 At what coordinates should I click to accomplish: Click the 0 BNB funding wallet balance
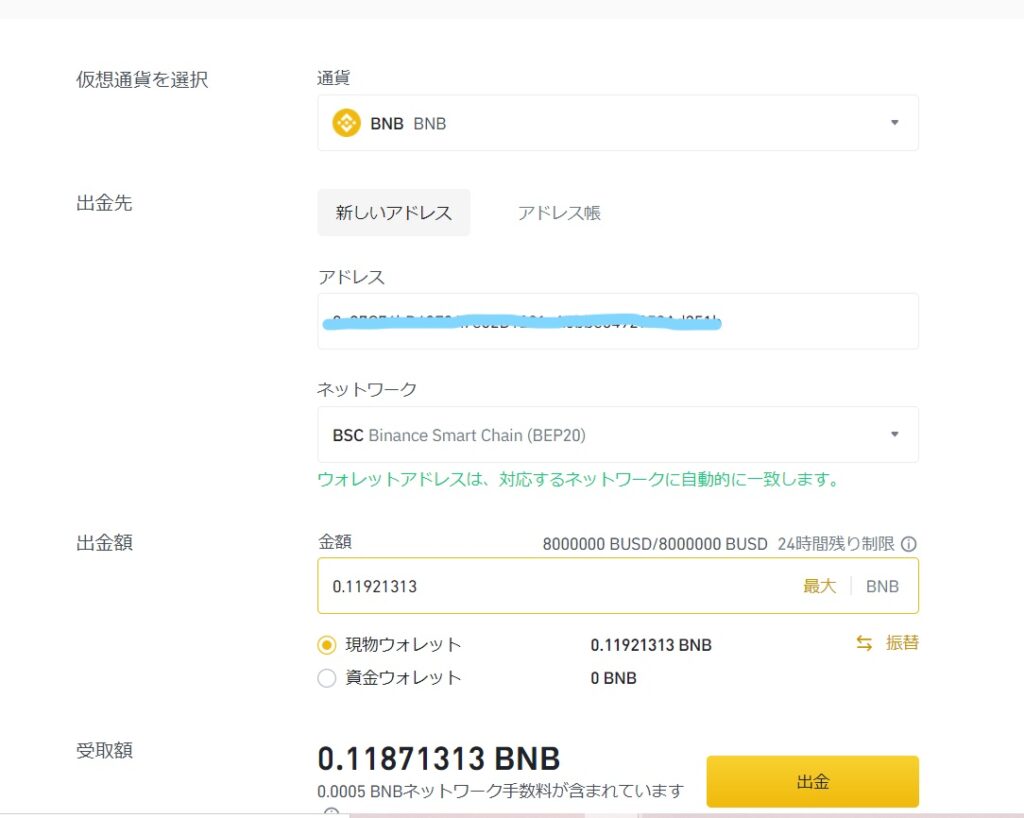click(613, 678)
